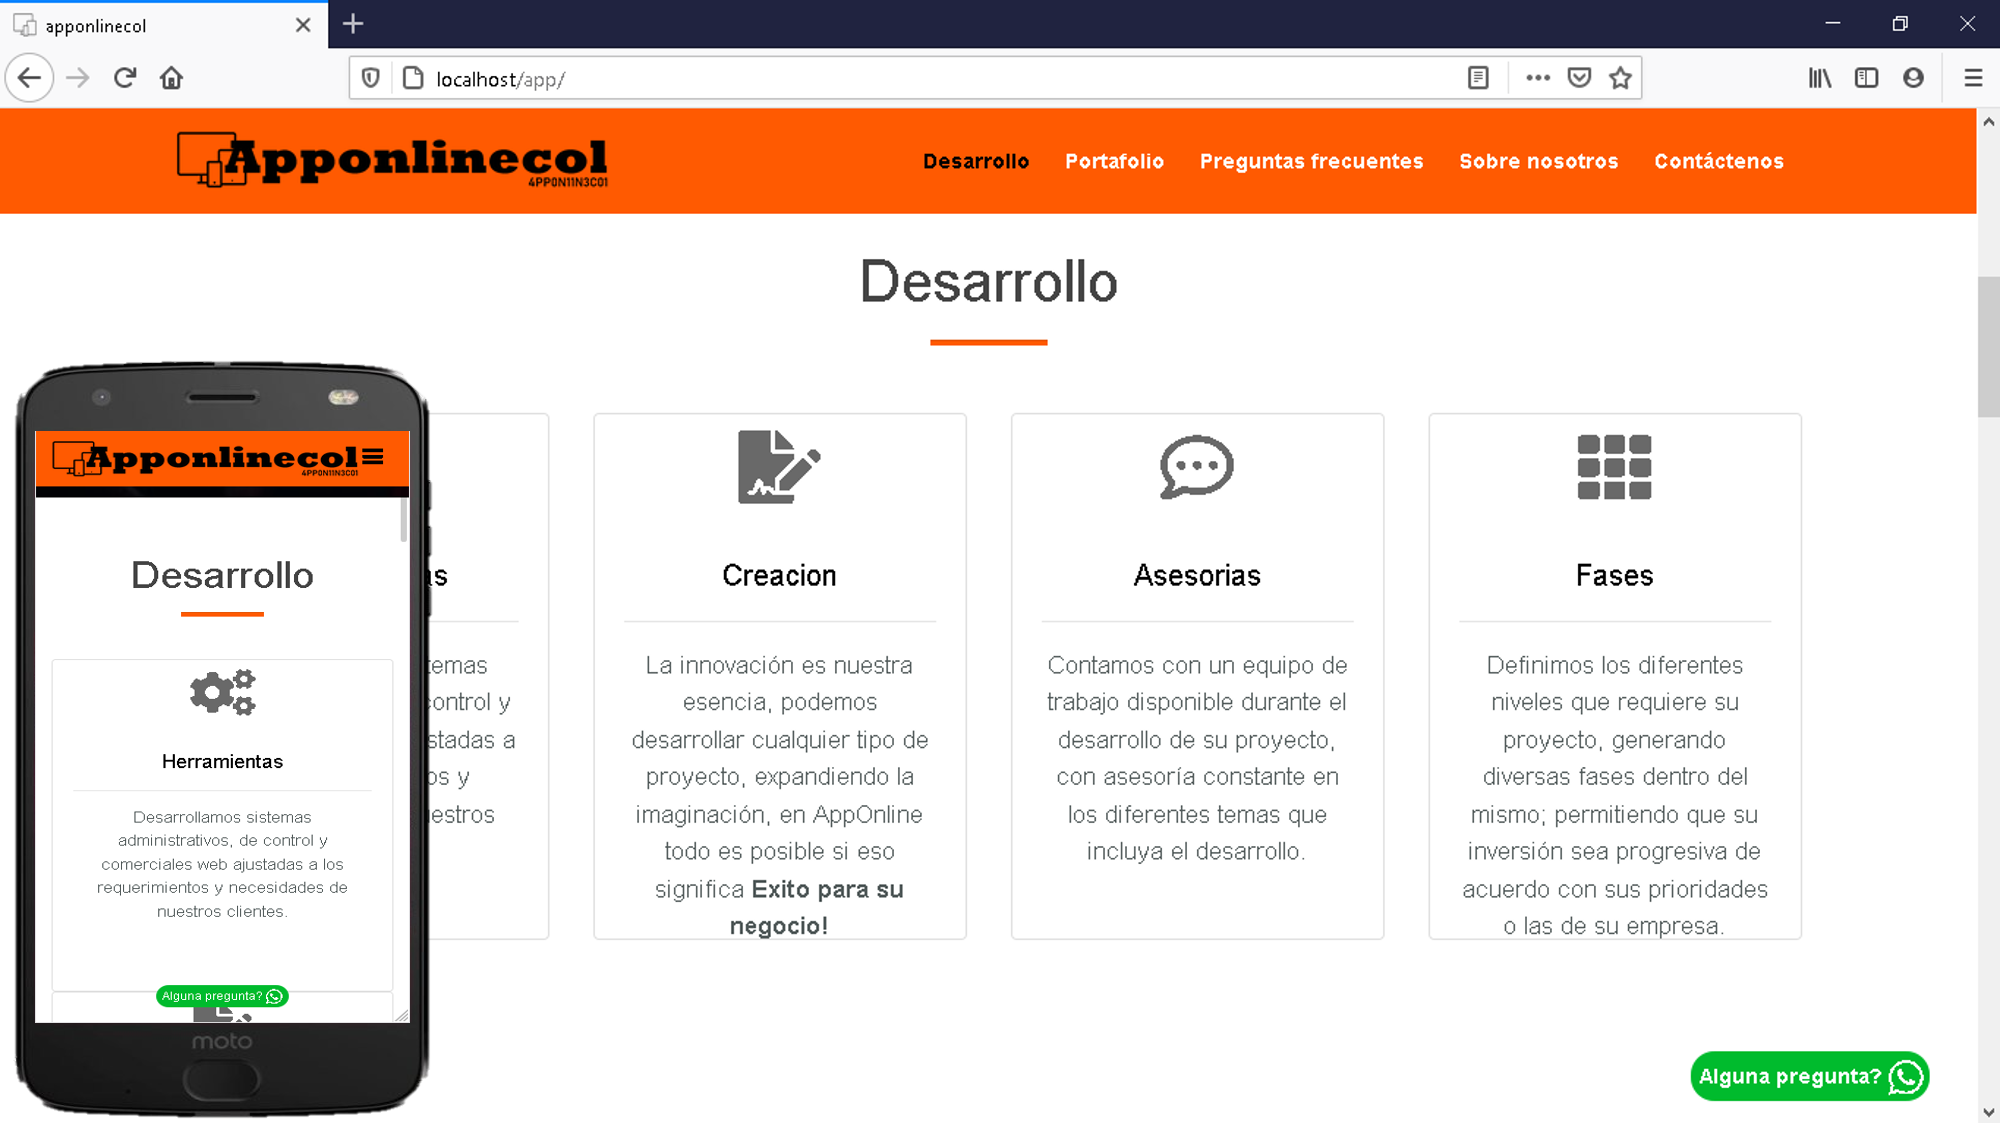Click the Apponlinecol header logo
Image resolution: width=2000 pixels, height=1123 pixels.
(392, 160)
